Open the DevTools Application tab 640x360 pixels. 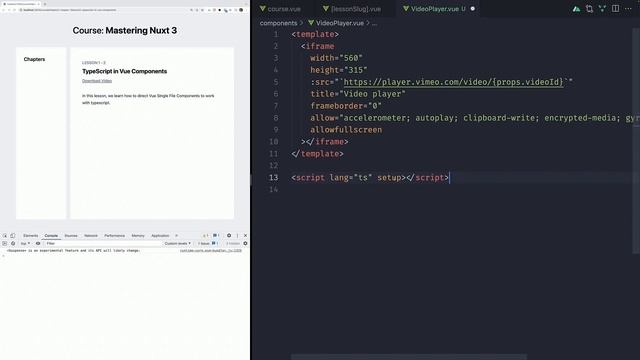pos(160,236)
